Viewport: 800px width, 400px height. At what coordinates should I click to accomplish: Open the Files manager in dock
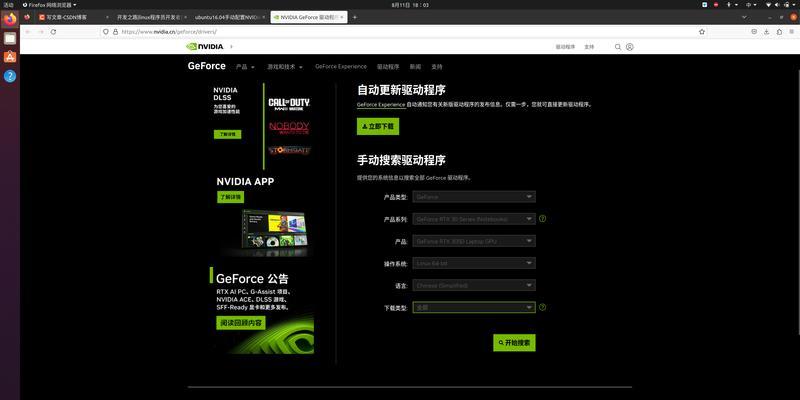10,39
